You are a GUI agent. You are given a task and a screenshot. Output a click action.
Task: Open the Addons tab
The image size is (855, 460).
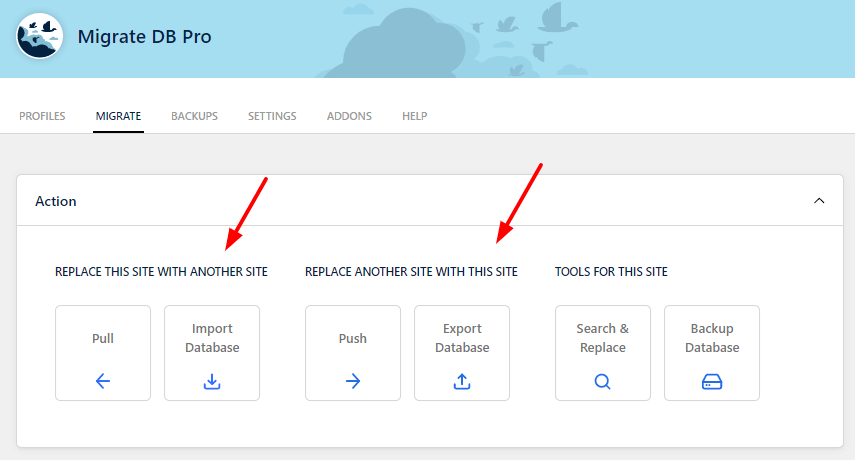[x=349, y=116]
